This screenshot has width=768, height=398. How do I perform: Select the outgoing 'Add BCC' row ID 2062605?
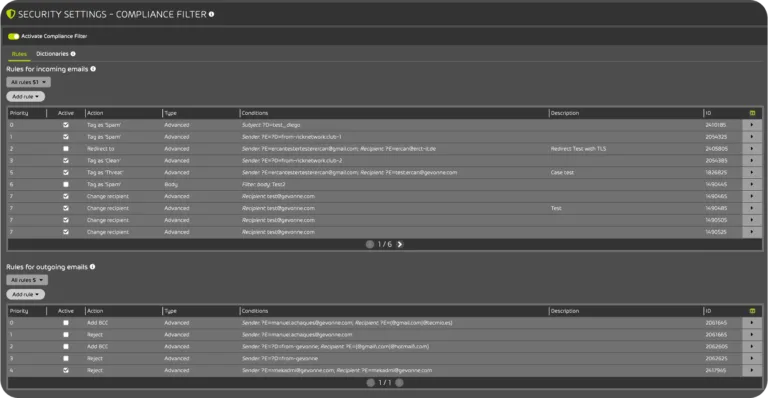click(384, 347)
